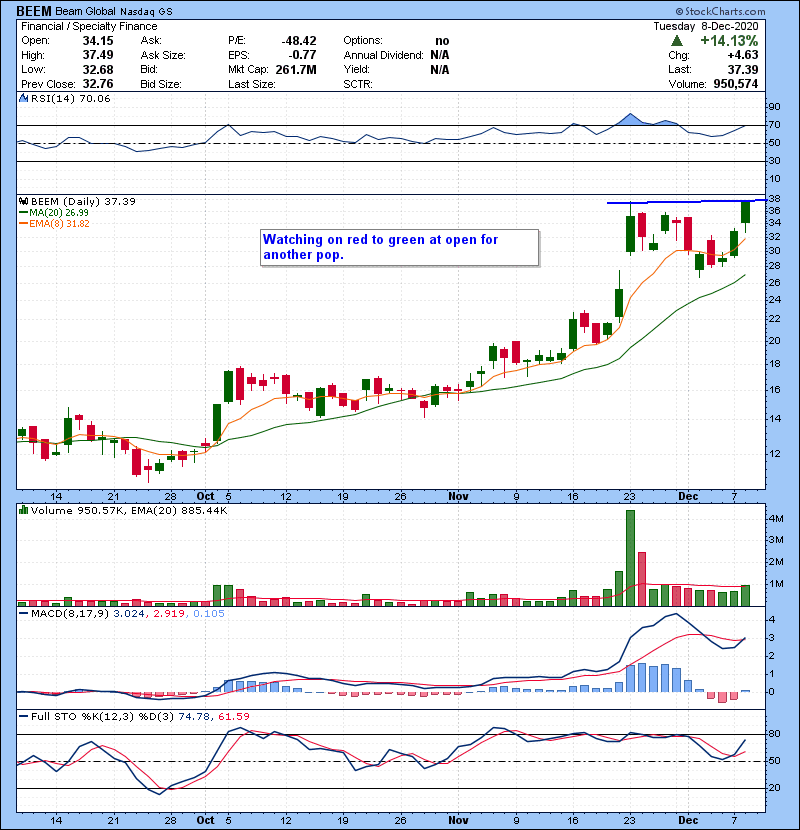This screenshot has width=800, height=830.
Task: Click the 'BEEM (Daily) 37.39' chart label
Action: [x=83, y=201]
